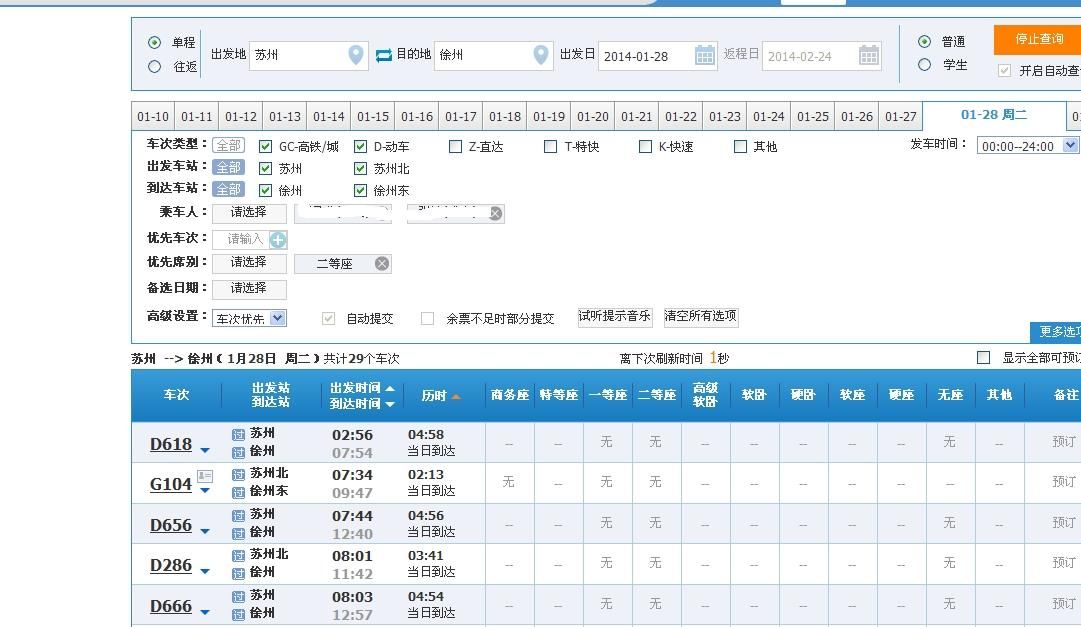Viewport: 1081px width, 627px height.
Task: Switch to 01-10 date tab
Action: [x=153, y=117]
